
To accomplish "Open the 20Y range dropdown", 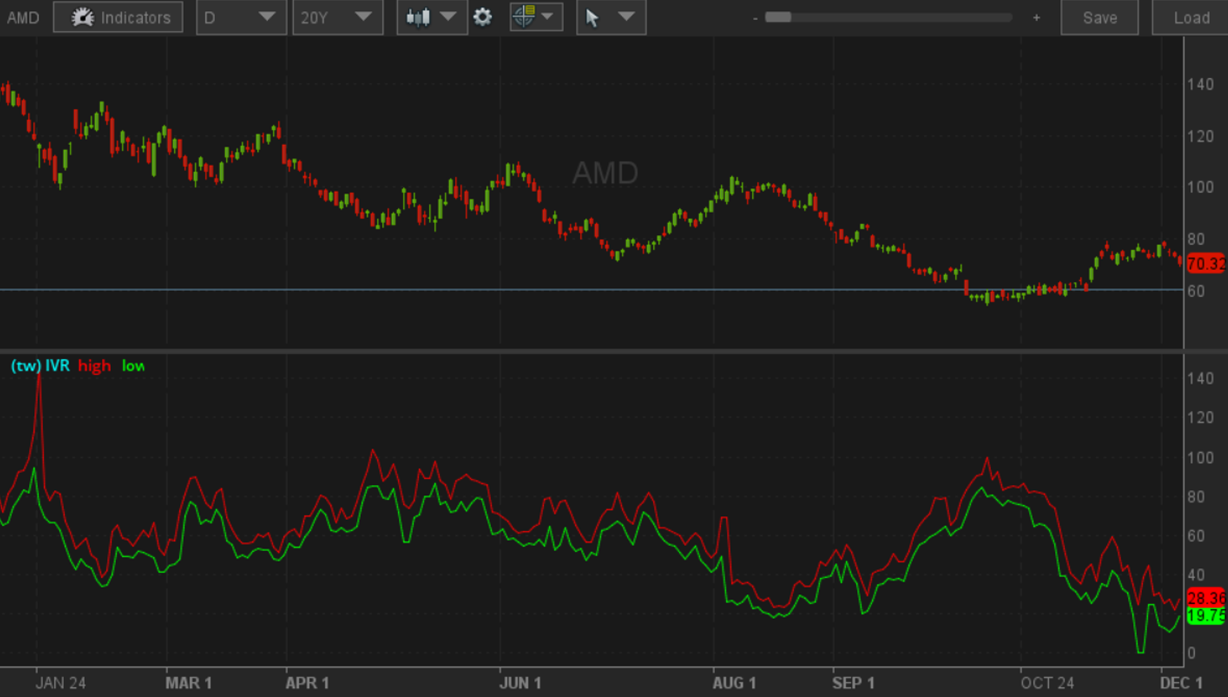I will click(337, 17).
